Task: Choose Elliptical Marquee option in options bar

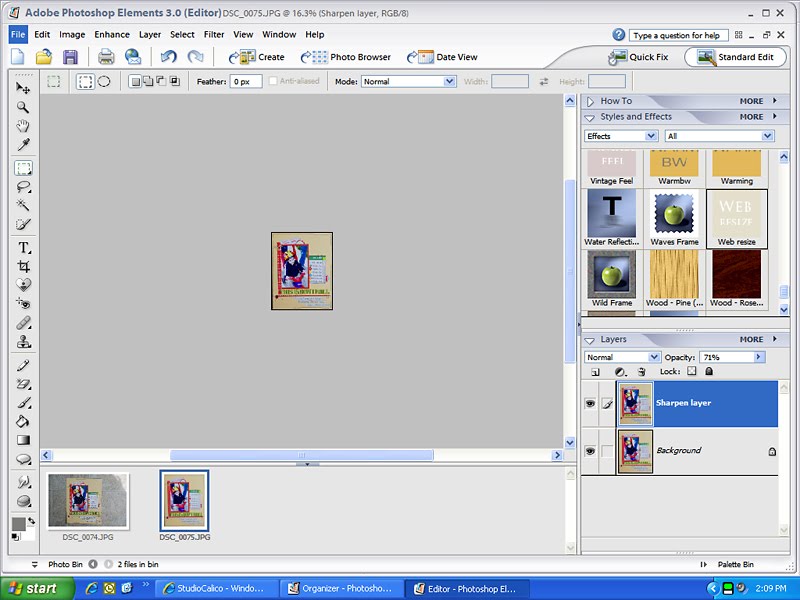Action: 104,82
